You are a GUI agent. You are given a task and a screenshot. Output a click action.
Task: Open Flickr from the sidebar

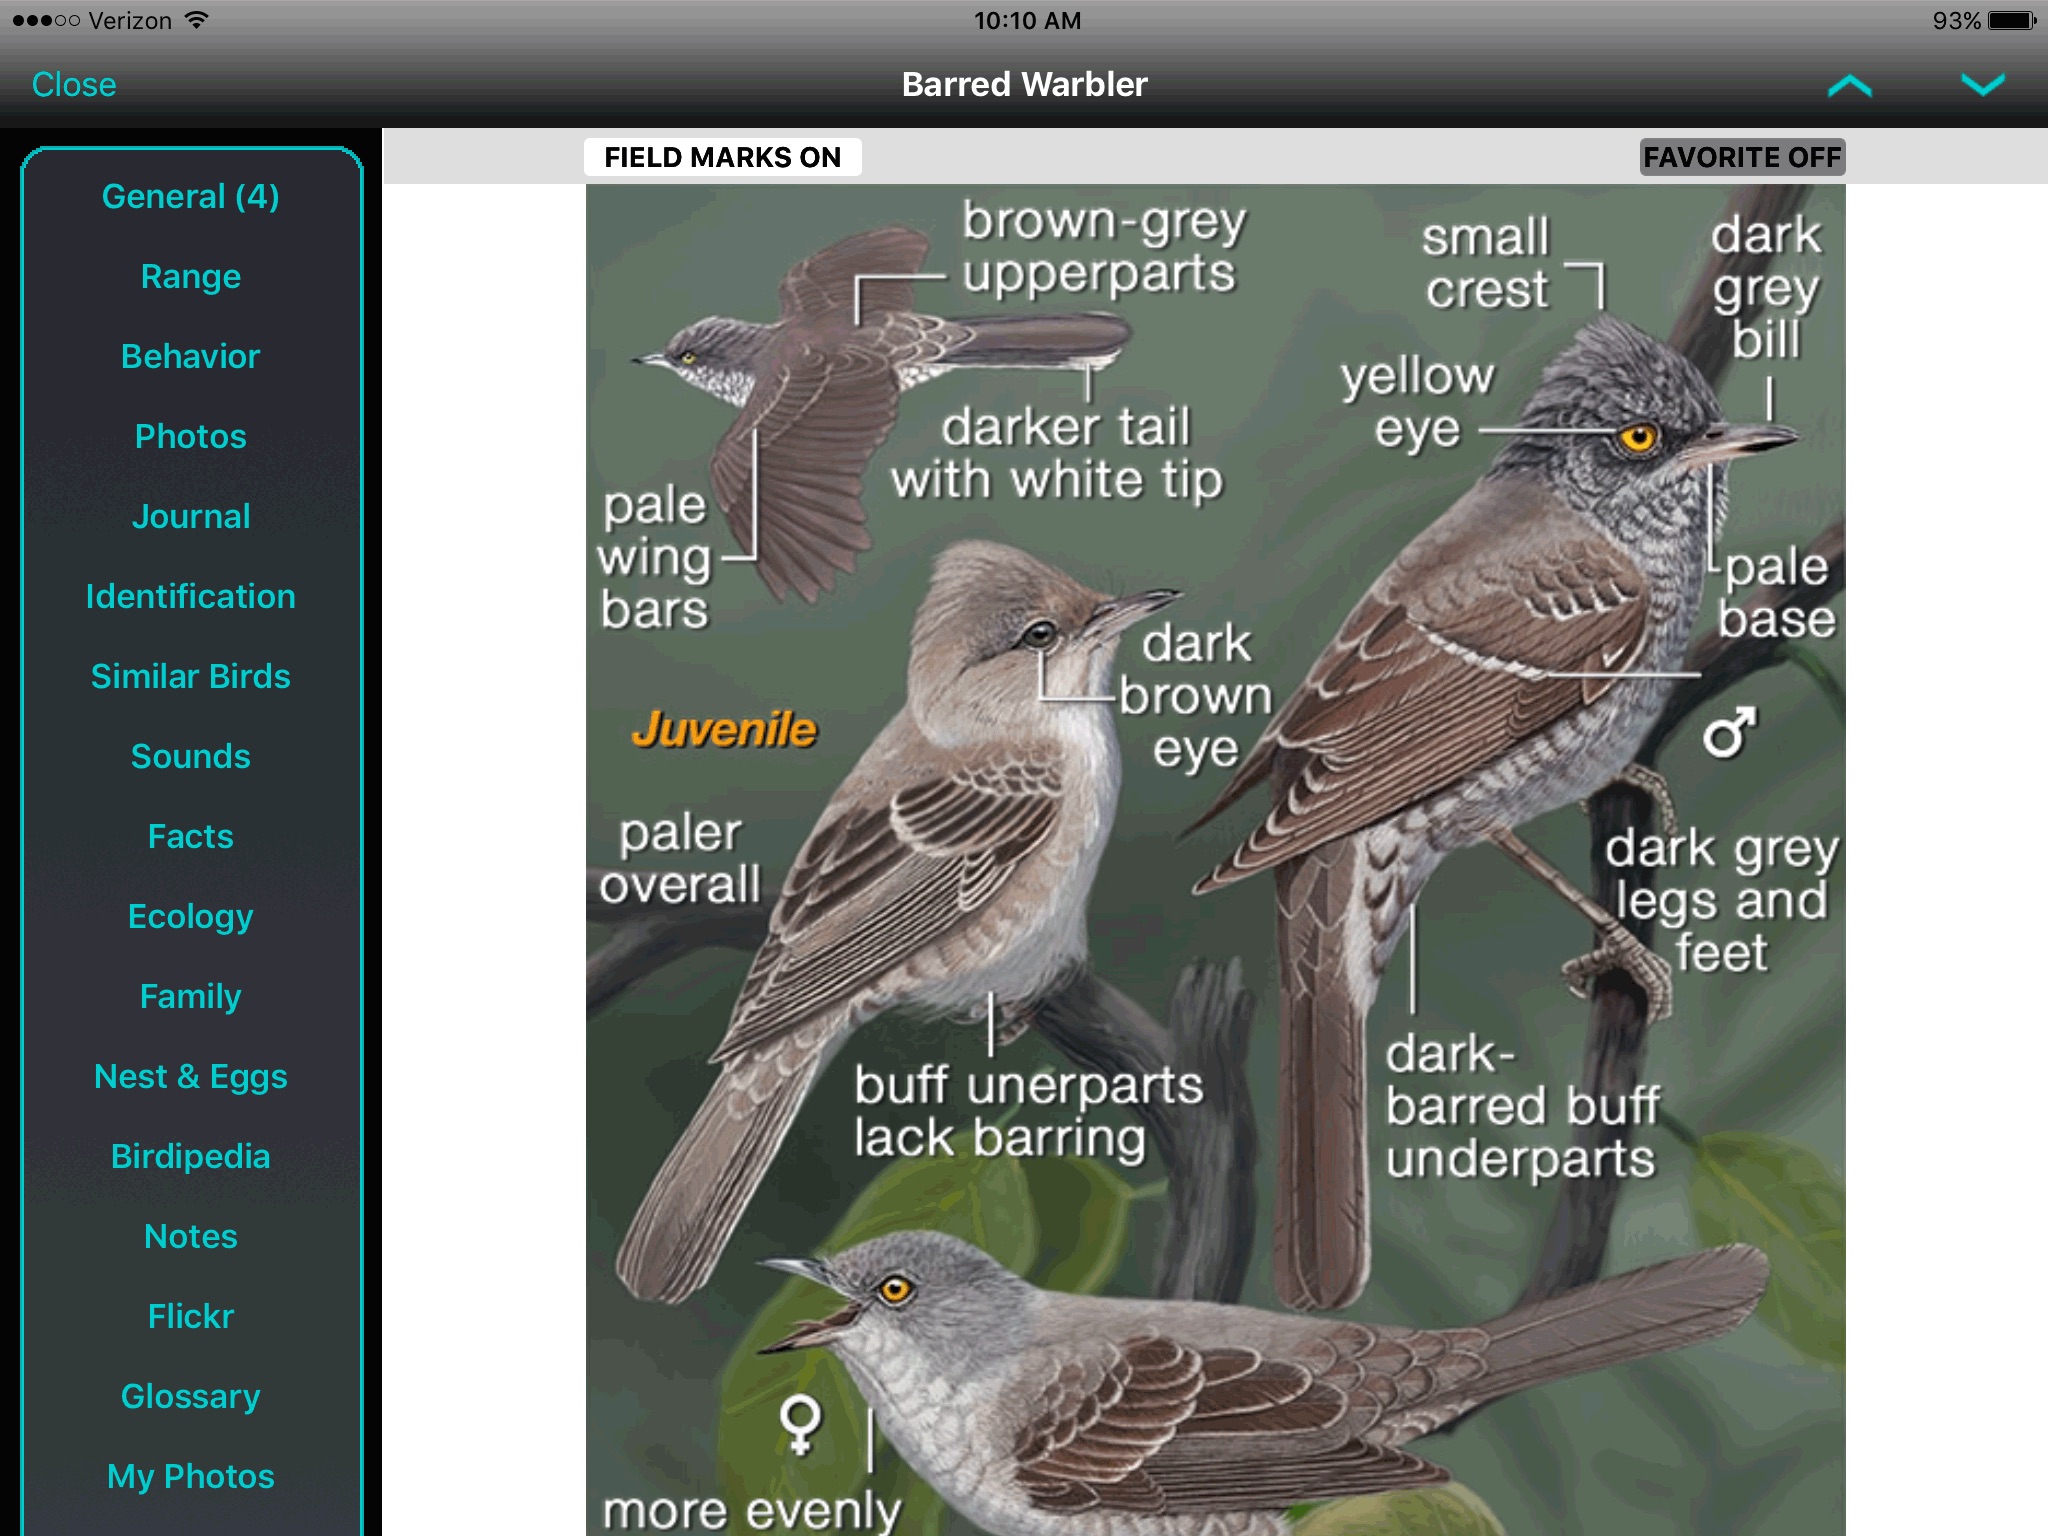point(191,1316)
